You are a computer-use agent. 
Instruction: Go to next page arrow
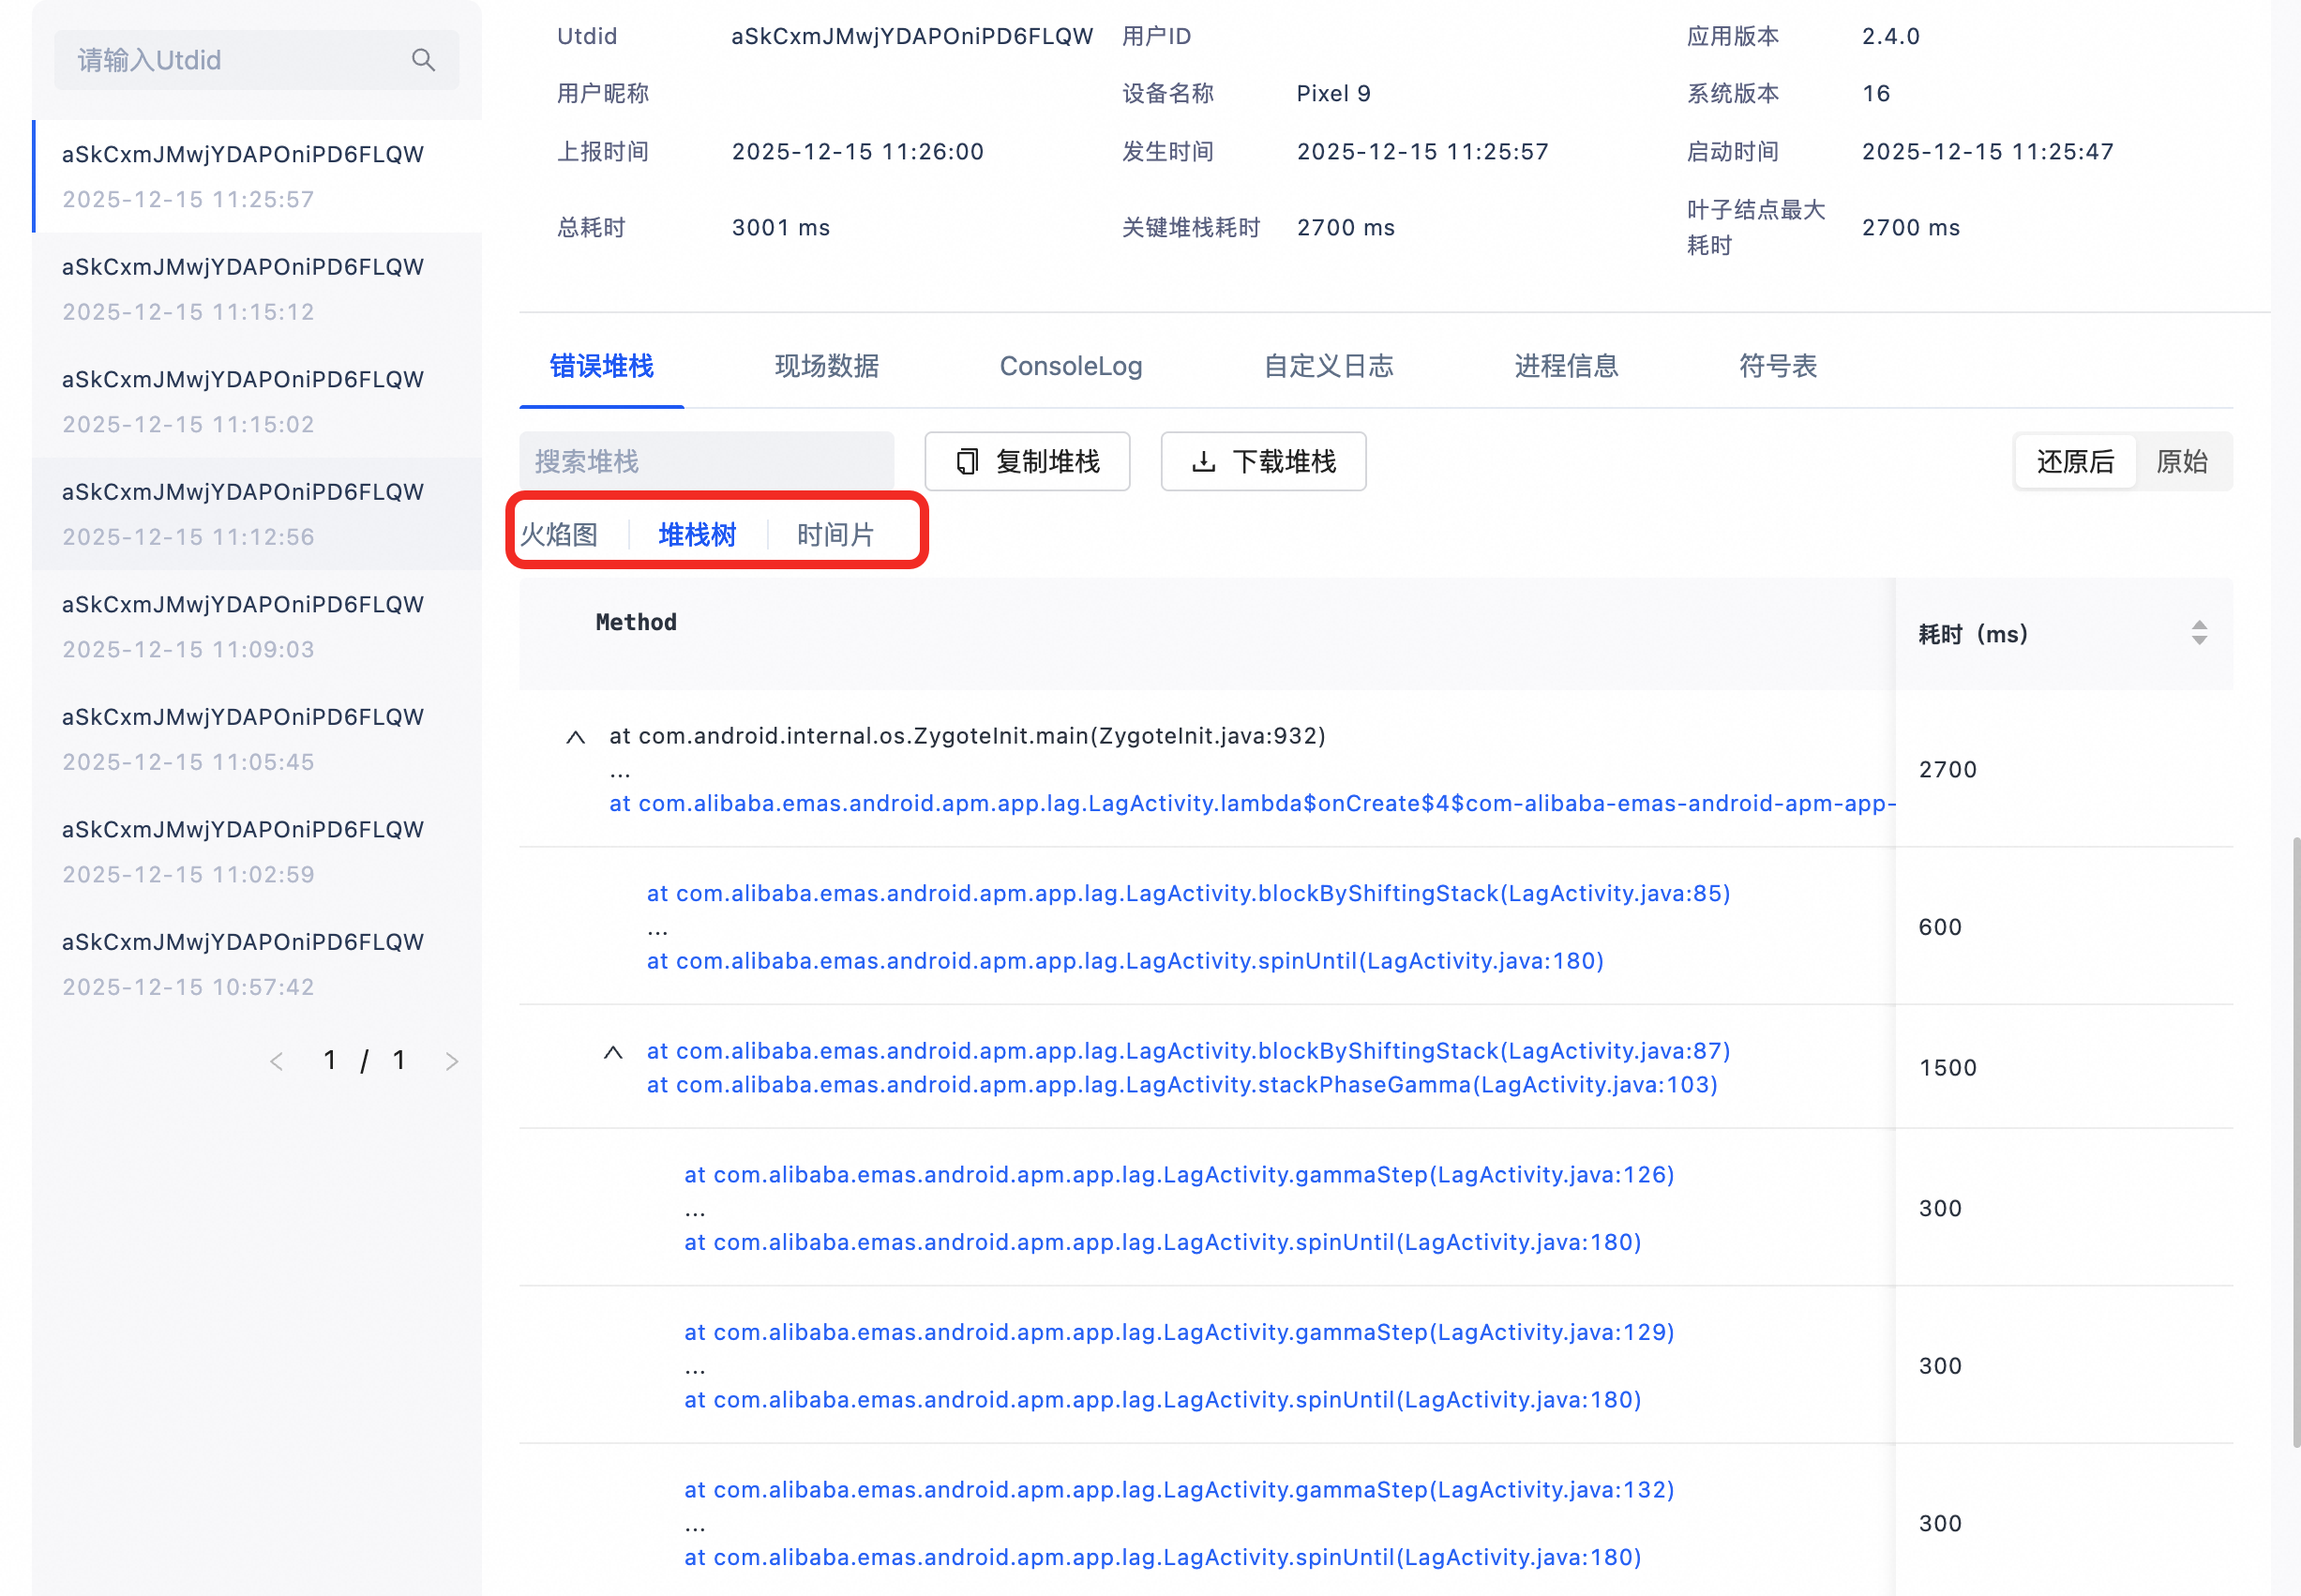[x=452, y=1061]
